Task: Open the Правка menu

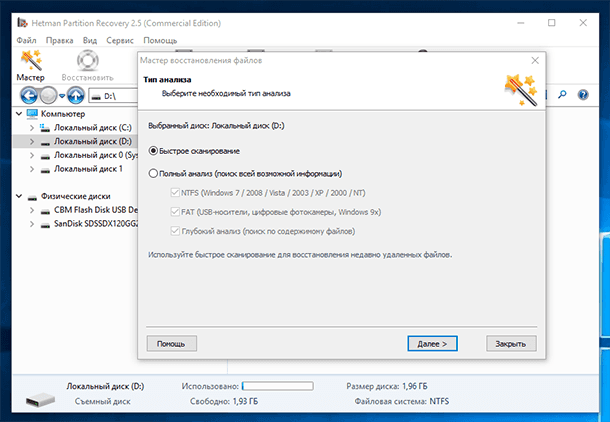Action: 60,40
